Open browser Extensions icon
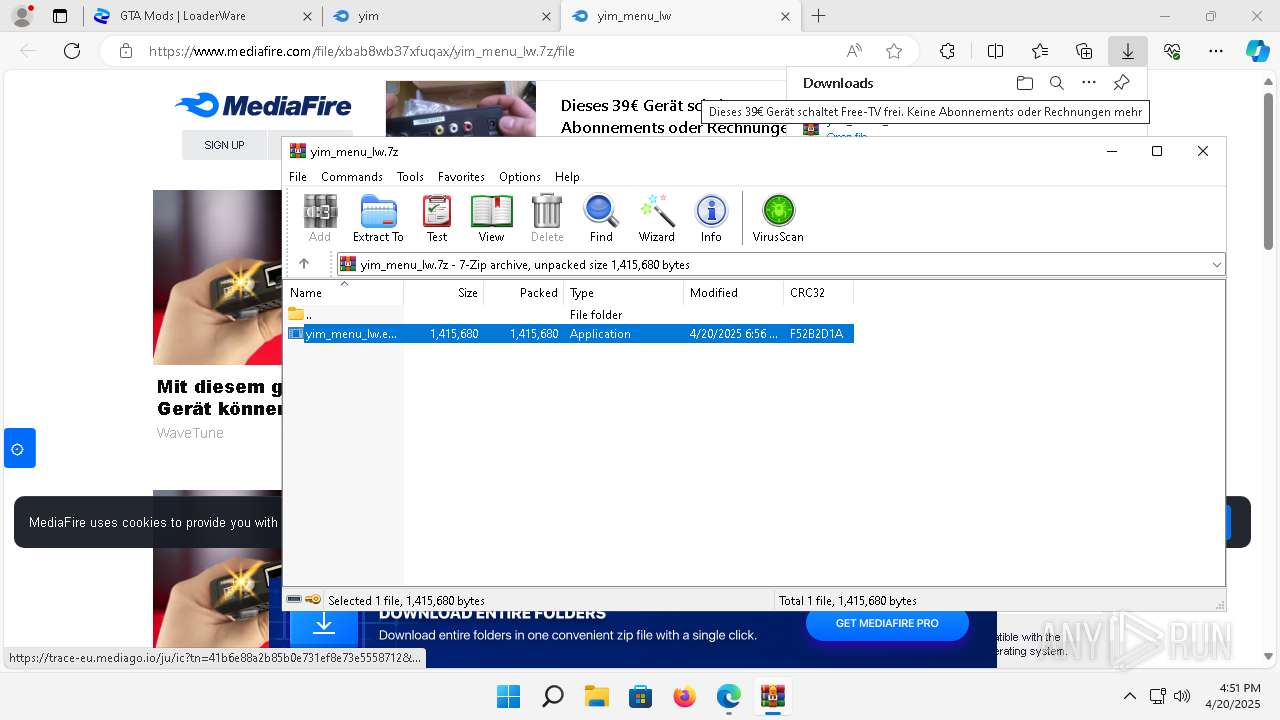This screenshot has height=720, width=1280. 947,51
